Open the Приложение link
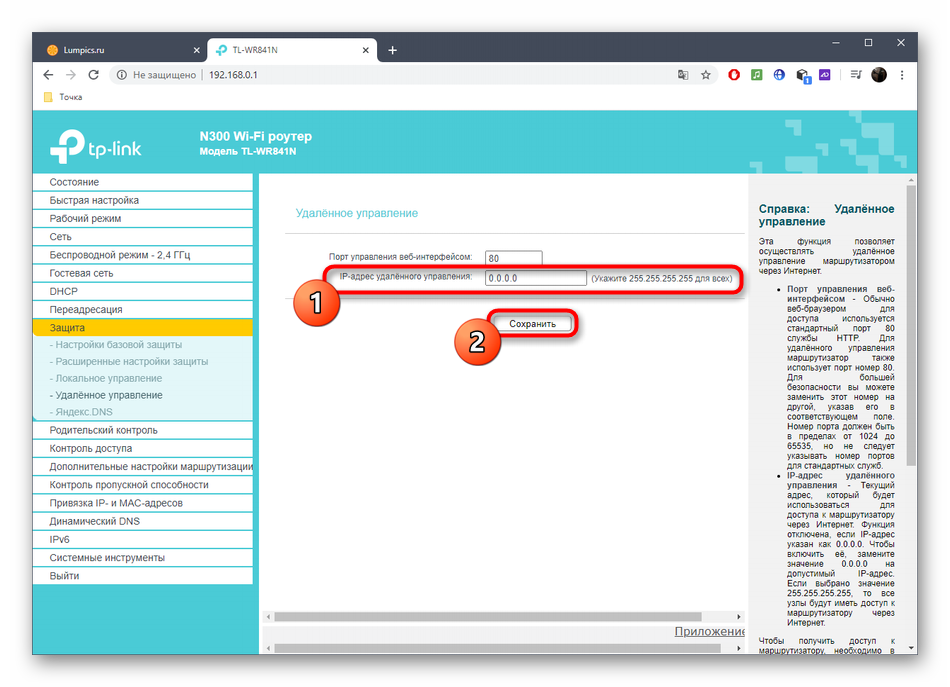 (709, 631)
